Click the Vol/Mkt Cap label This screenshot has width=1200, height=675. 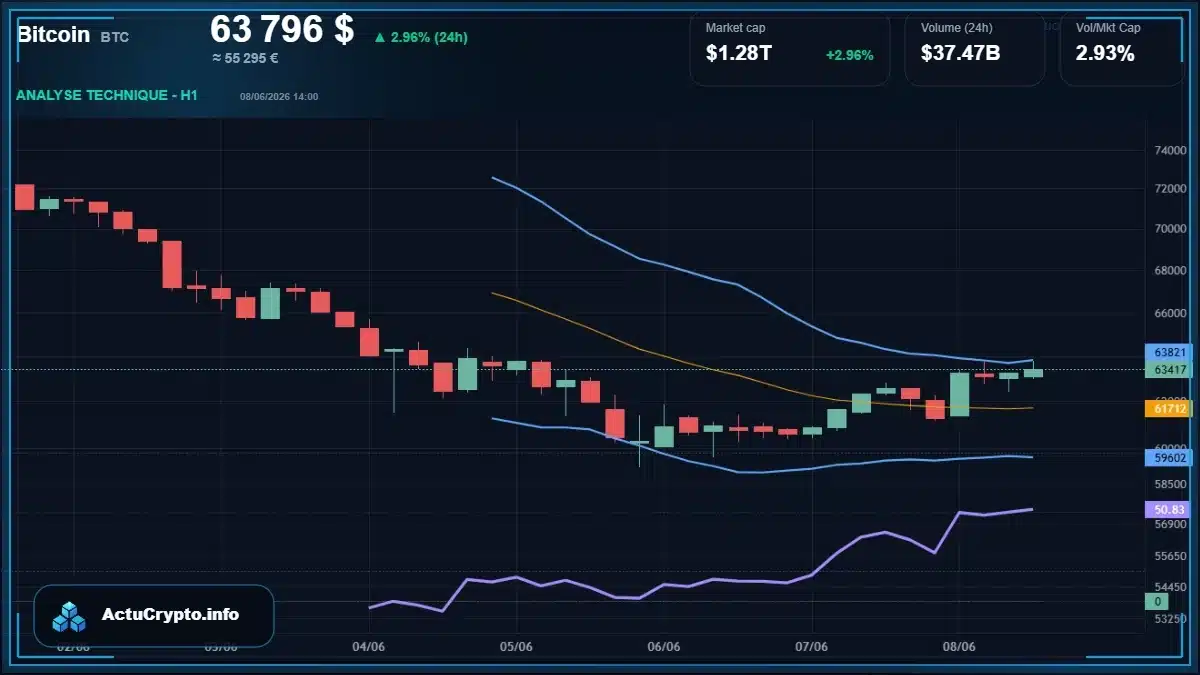click(x=1108, y=28)
